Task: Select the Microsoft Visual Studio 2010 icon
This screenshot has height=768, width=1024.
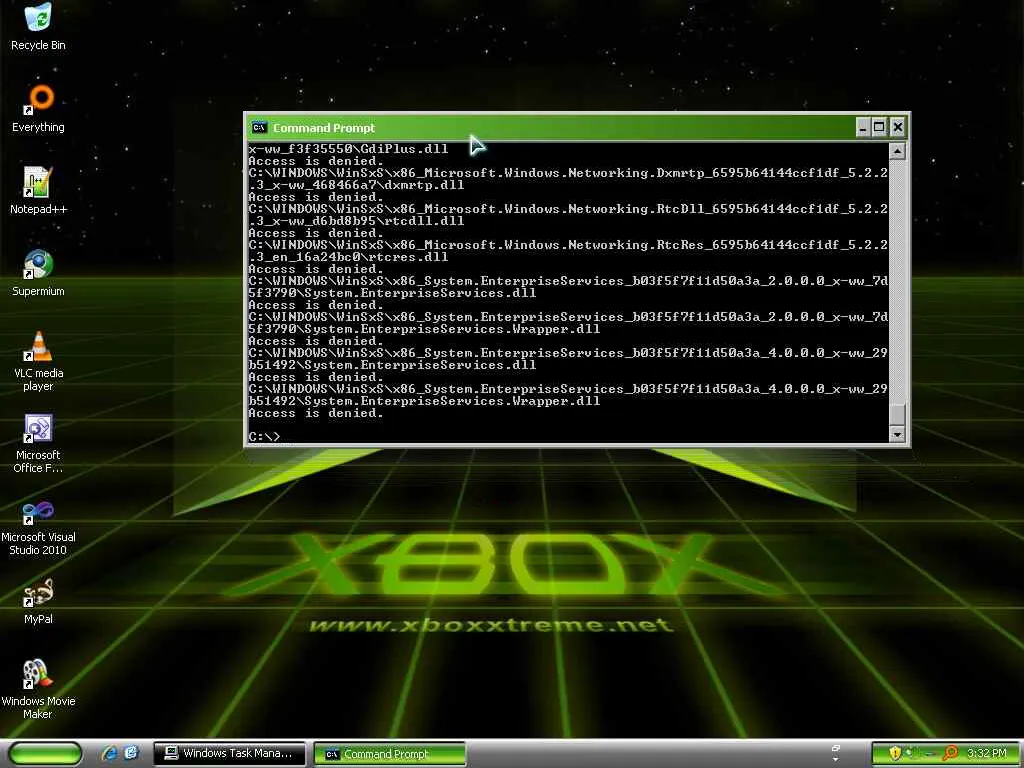Action: point(38,526)
